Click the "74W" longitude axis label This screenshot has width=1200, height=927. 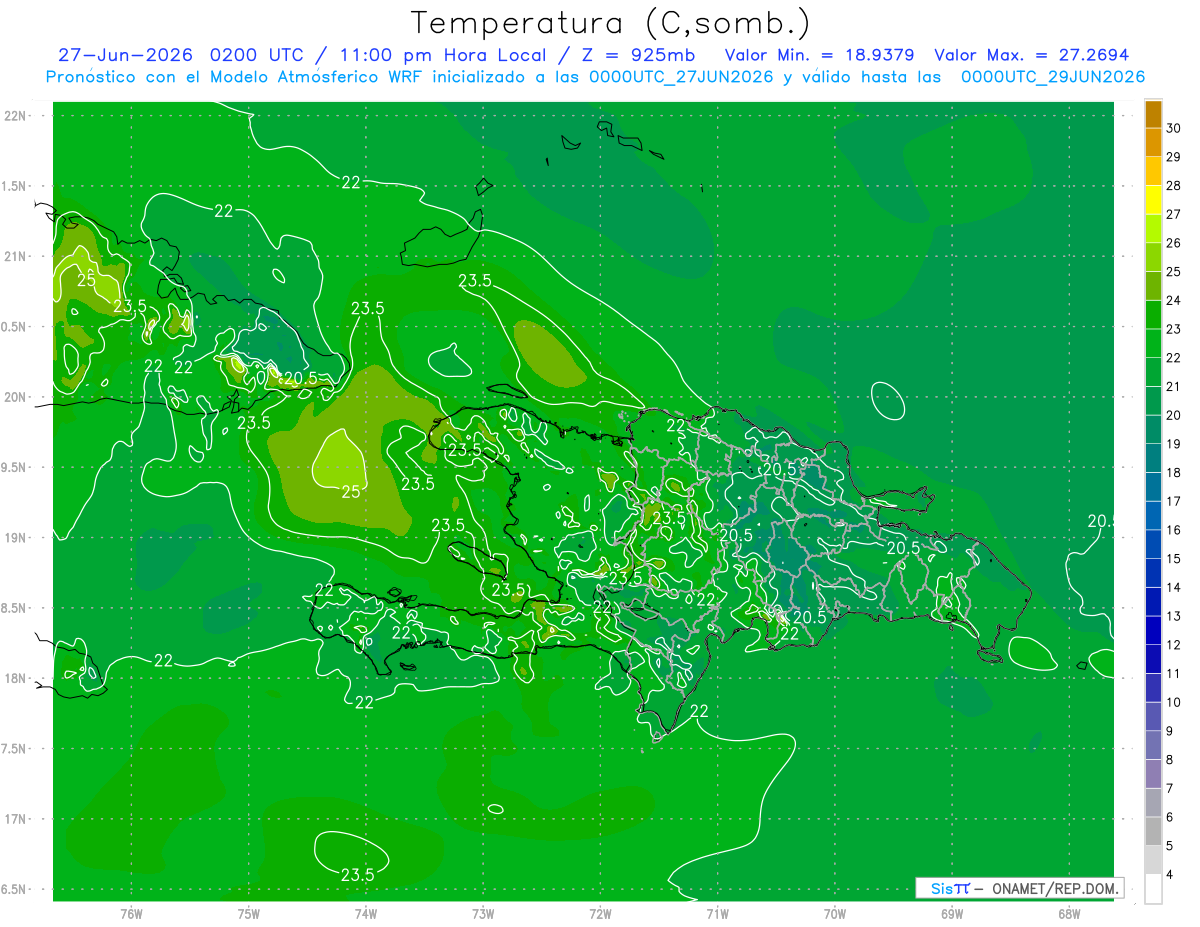(366, 914)
